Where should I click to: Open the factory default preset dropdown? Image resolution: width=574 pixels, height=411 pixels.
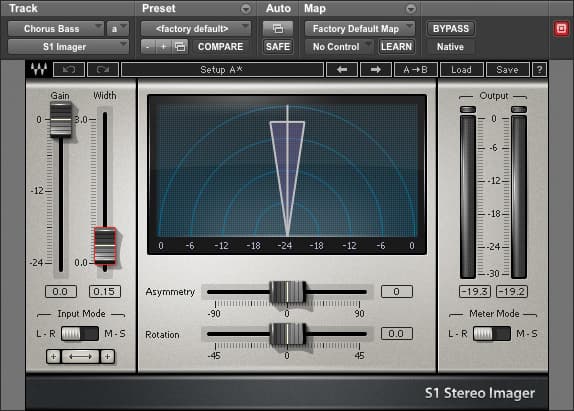coord(196,29)
